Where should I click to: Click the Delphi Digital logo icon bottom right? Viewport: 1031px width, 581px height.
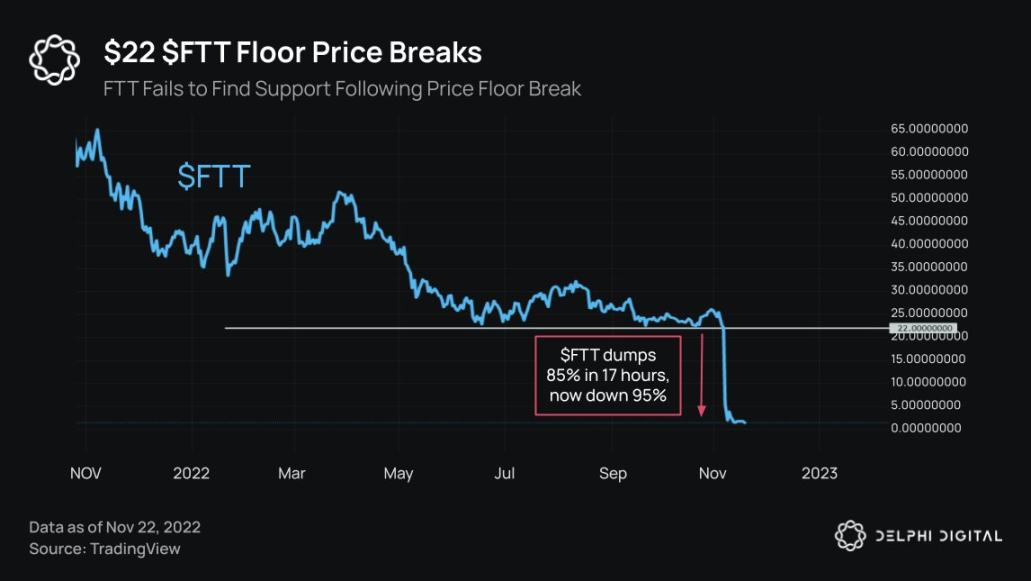[x=850, y=536]
